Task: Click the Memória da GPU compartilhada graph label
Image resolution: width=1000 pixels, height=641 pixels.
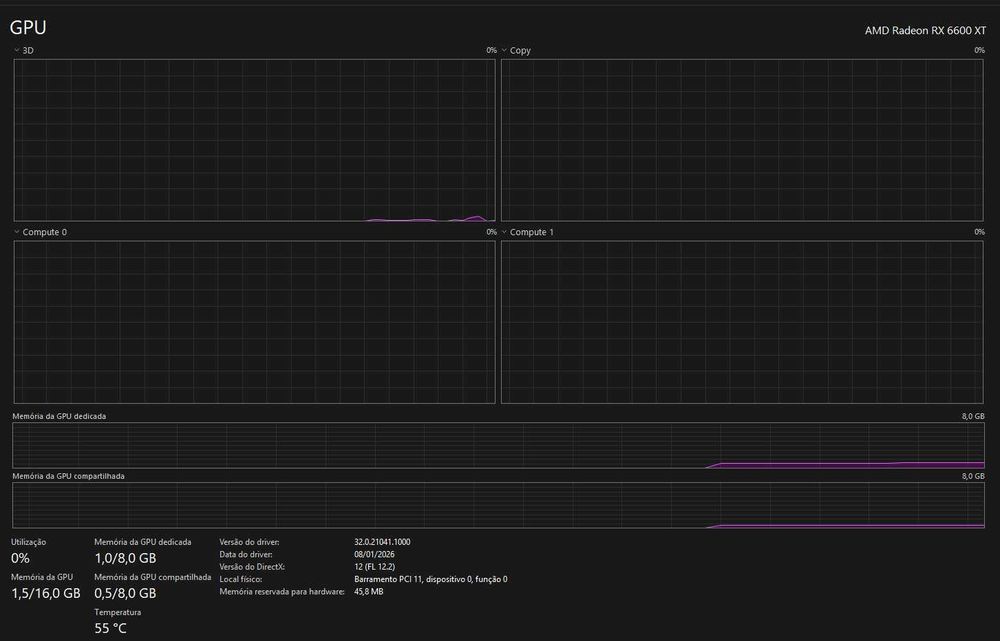Action: pyautogui.click(x=68, y=476)
